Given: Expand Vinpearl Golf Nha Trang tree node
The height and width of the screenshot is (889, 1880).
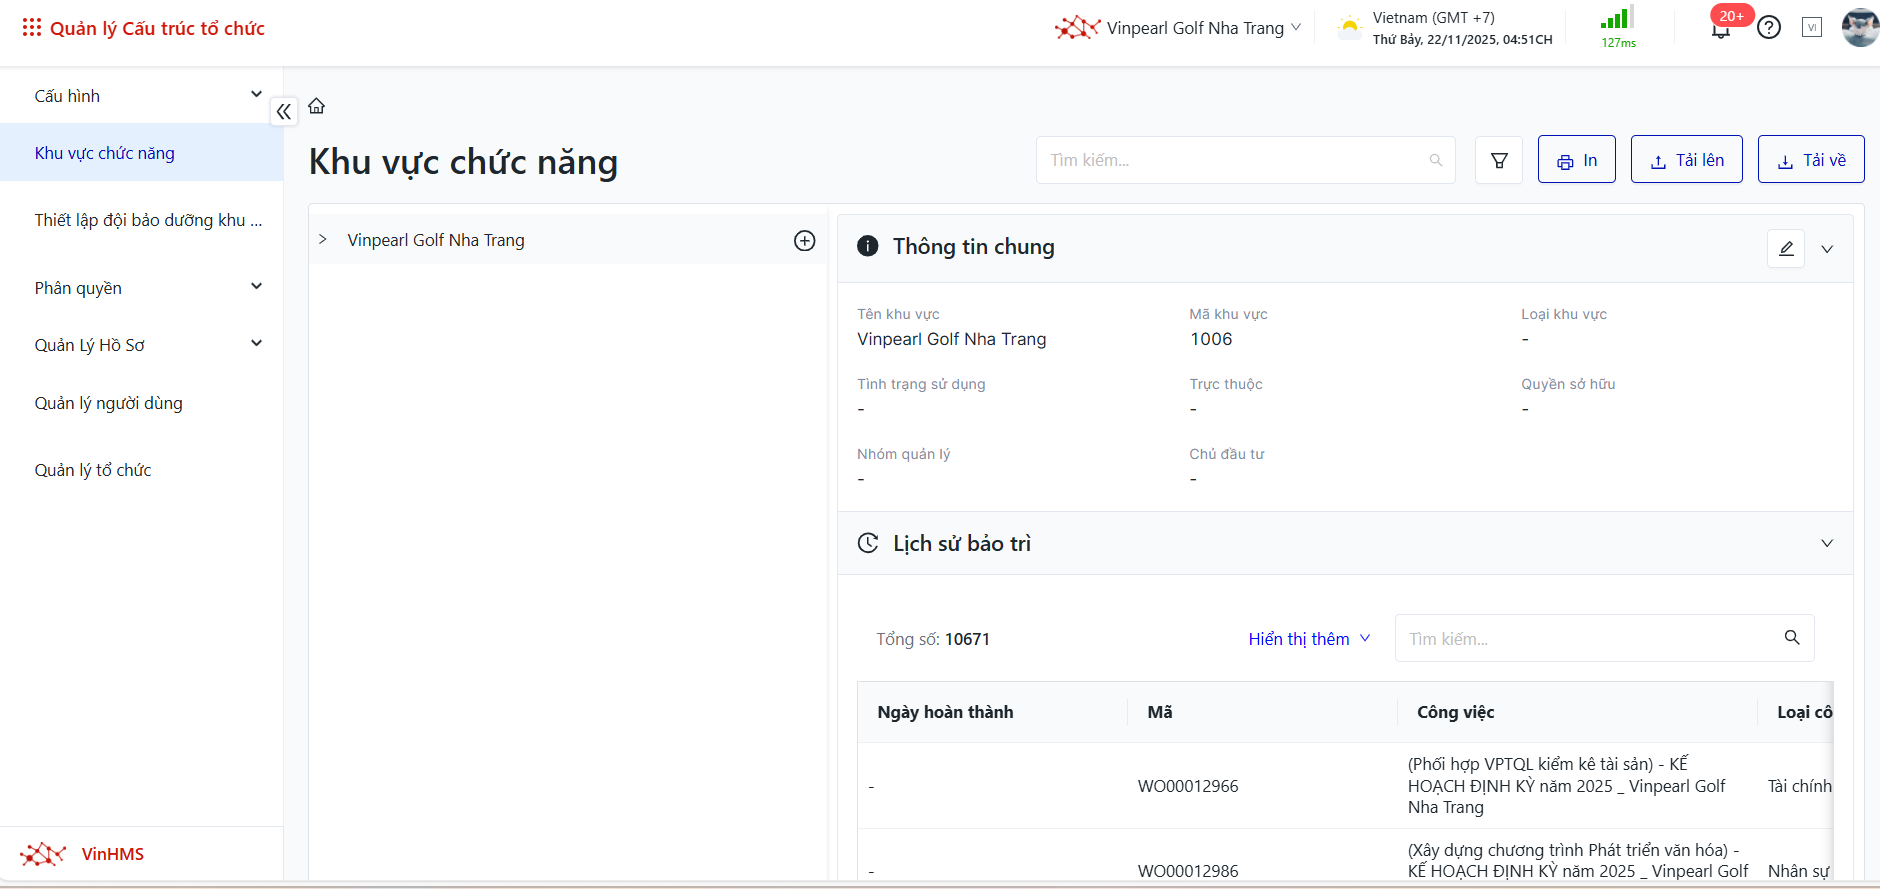Looking at the screenshot, I should click(323, 240).
